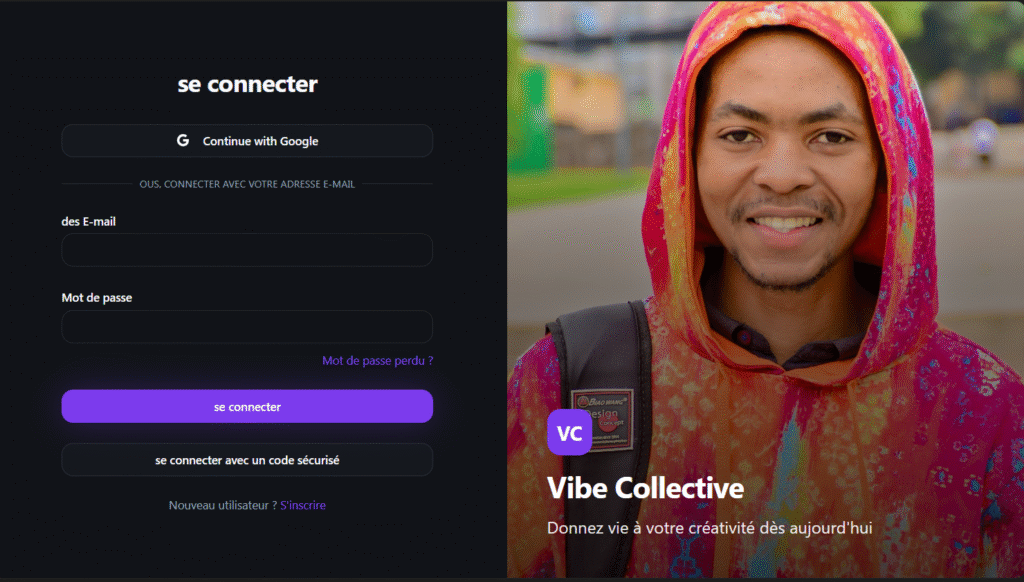The image size is (1024, 582).
Task: Continue with Google sign-in button
Action: [x=247, y=140]
